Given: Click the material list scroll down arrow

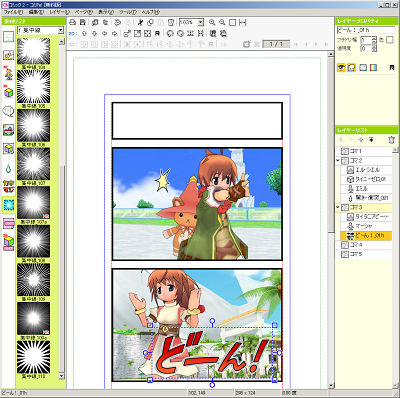Looking at the screenshot, I should pos(61,376).
